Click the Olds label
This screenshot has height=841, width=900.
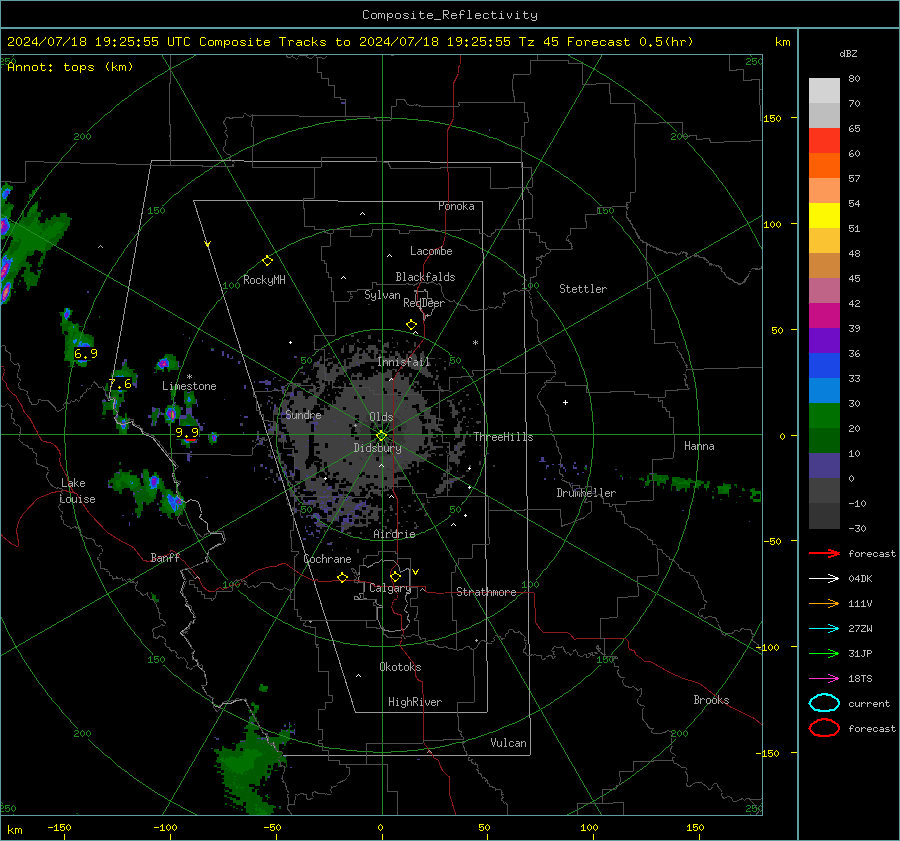click(381, 417)
